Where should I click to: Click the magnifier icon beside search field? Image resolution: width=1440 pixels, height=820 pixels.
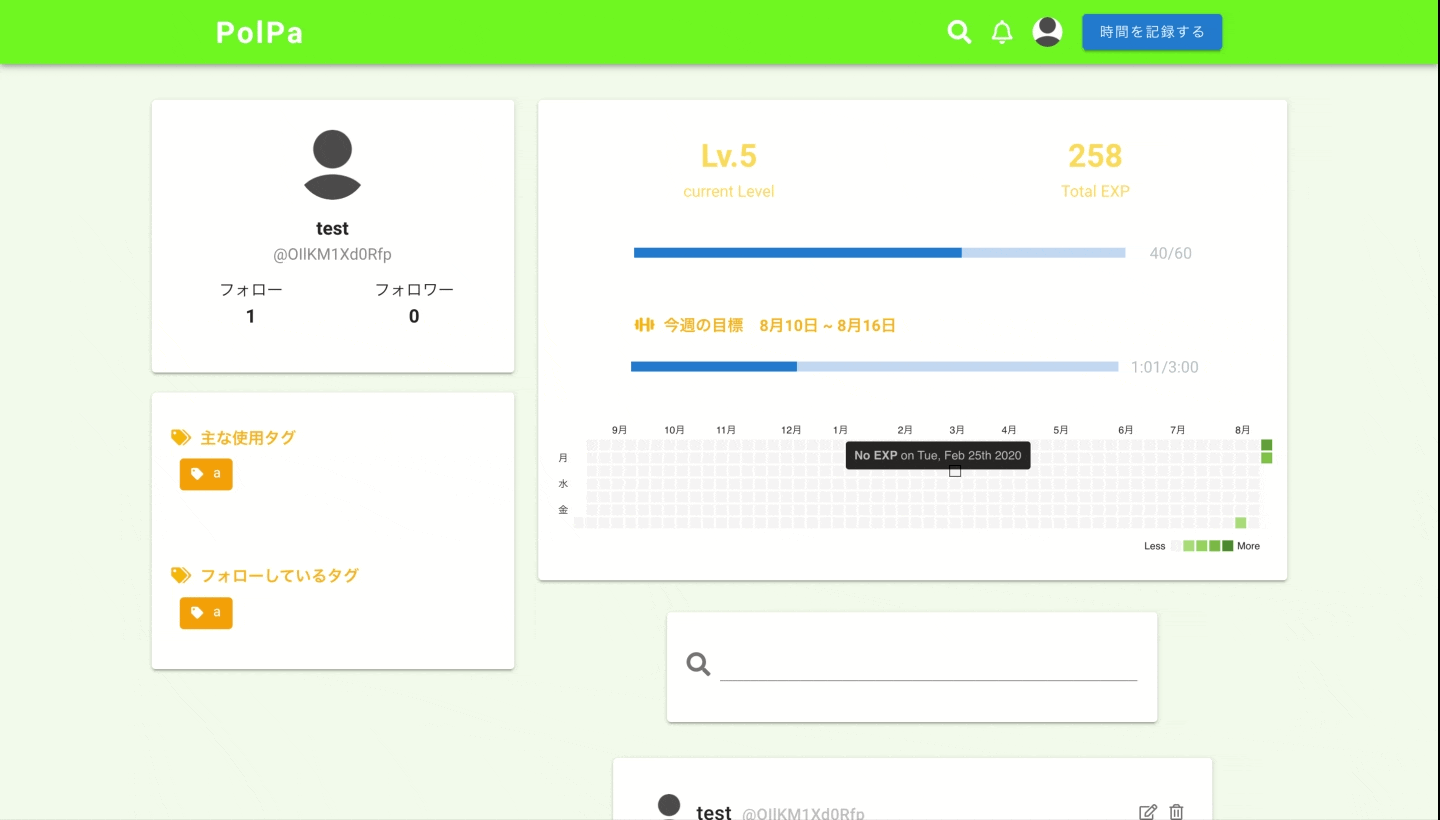coord(698,664)
